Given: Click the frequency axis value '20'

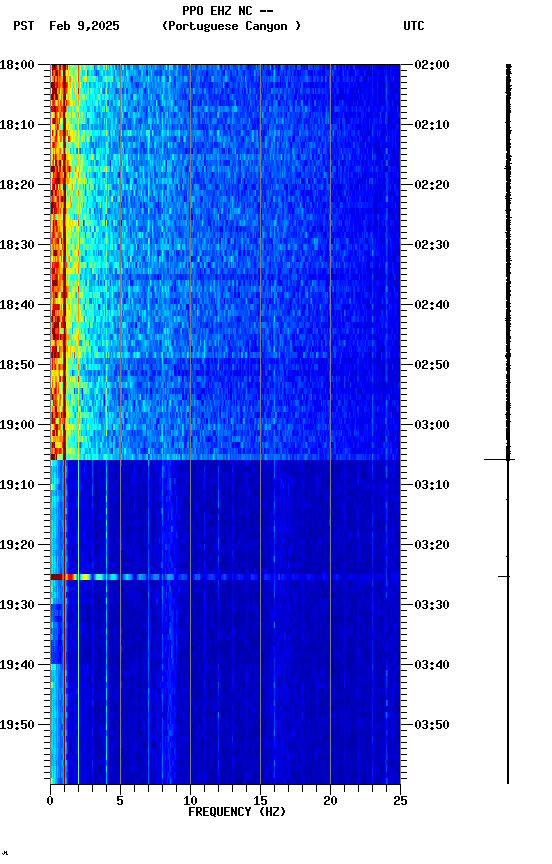Looking at the screenshot, I should (x=330, y=801).
